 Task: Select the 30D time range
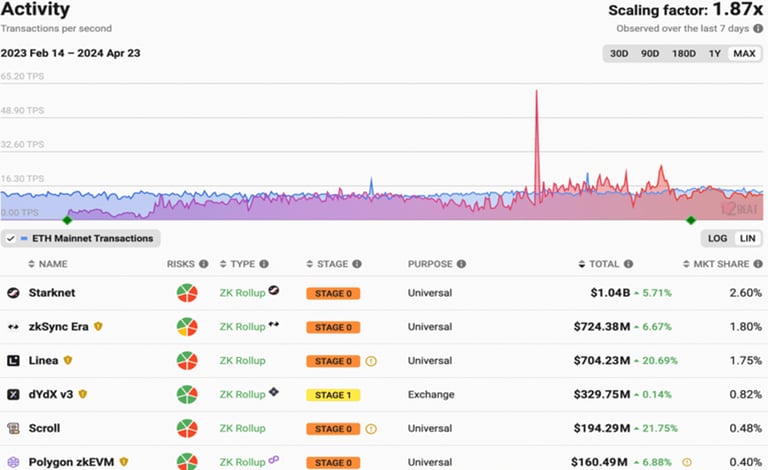pos(619,53)
